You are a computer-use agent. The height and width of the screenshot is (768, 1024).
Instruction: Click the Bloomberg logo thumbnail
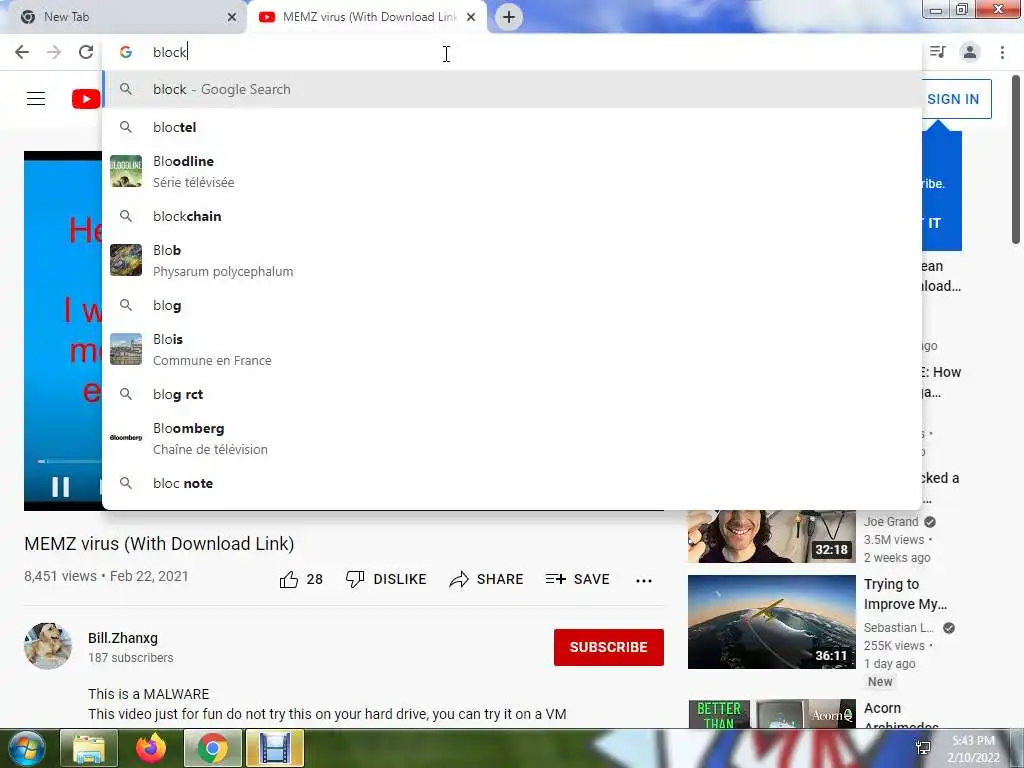126,438
